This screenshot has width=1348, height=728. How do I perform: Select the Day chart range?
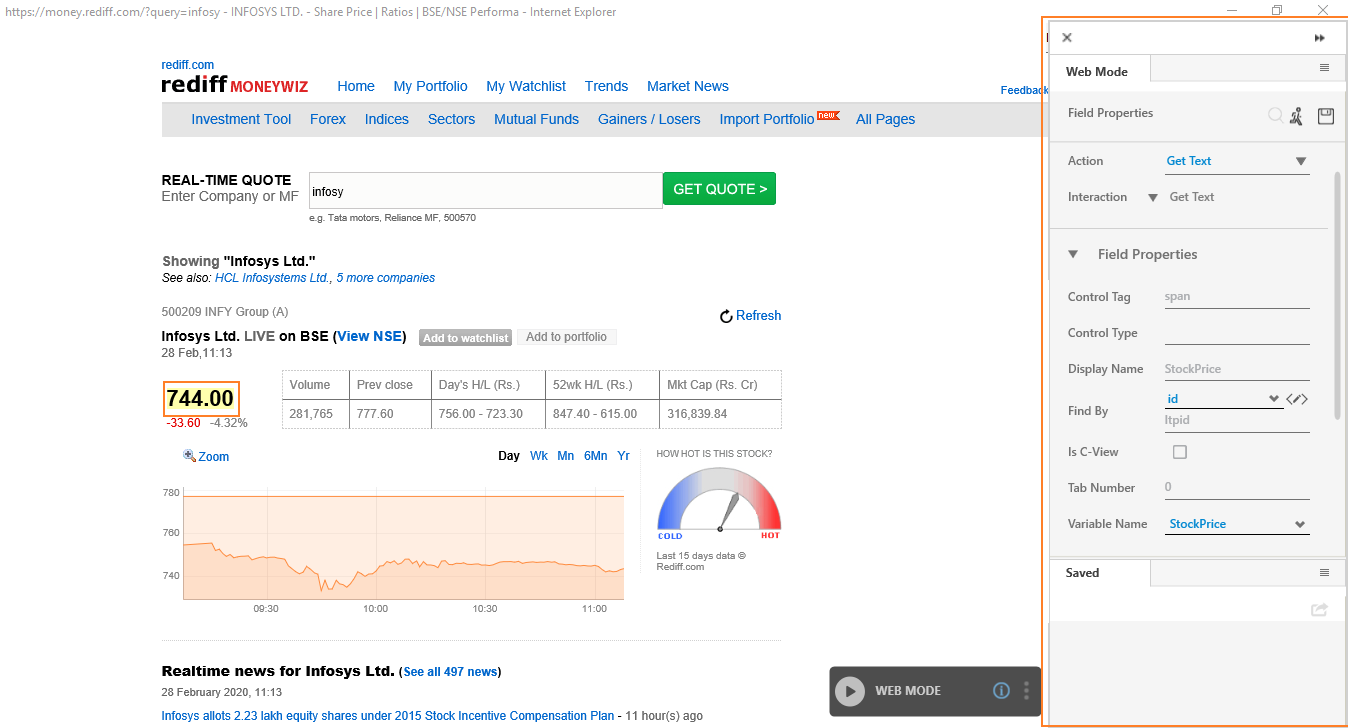click(509, 456)
